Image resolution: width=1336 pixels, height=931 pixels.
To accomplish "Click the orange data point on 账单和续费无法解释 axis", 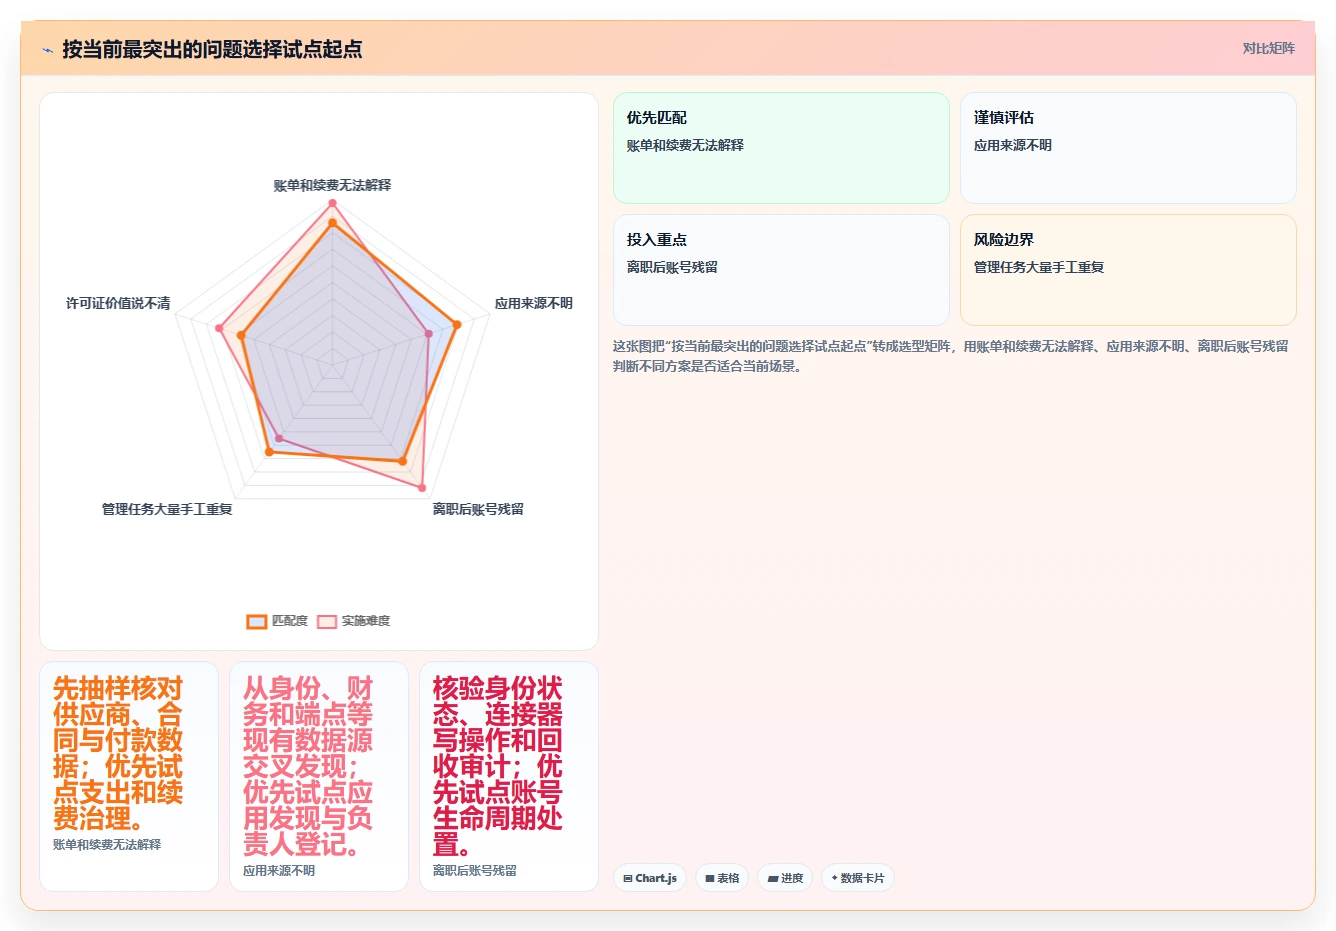I will point(332,224).
